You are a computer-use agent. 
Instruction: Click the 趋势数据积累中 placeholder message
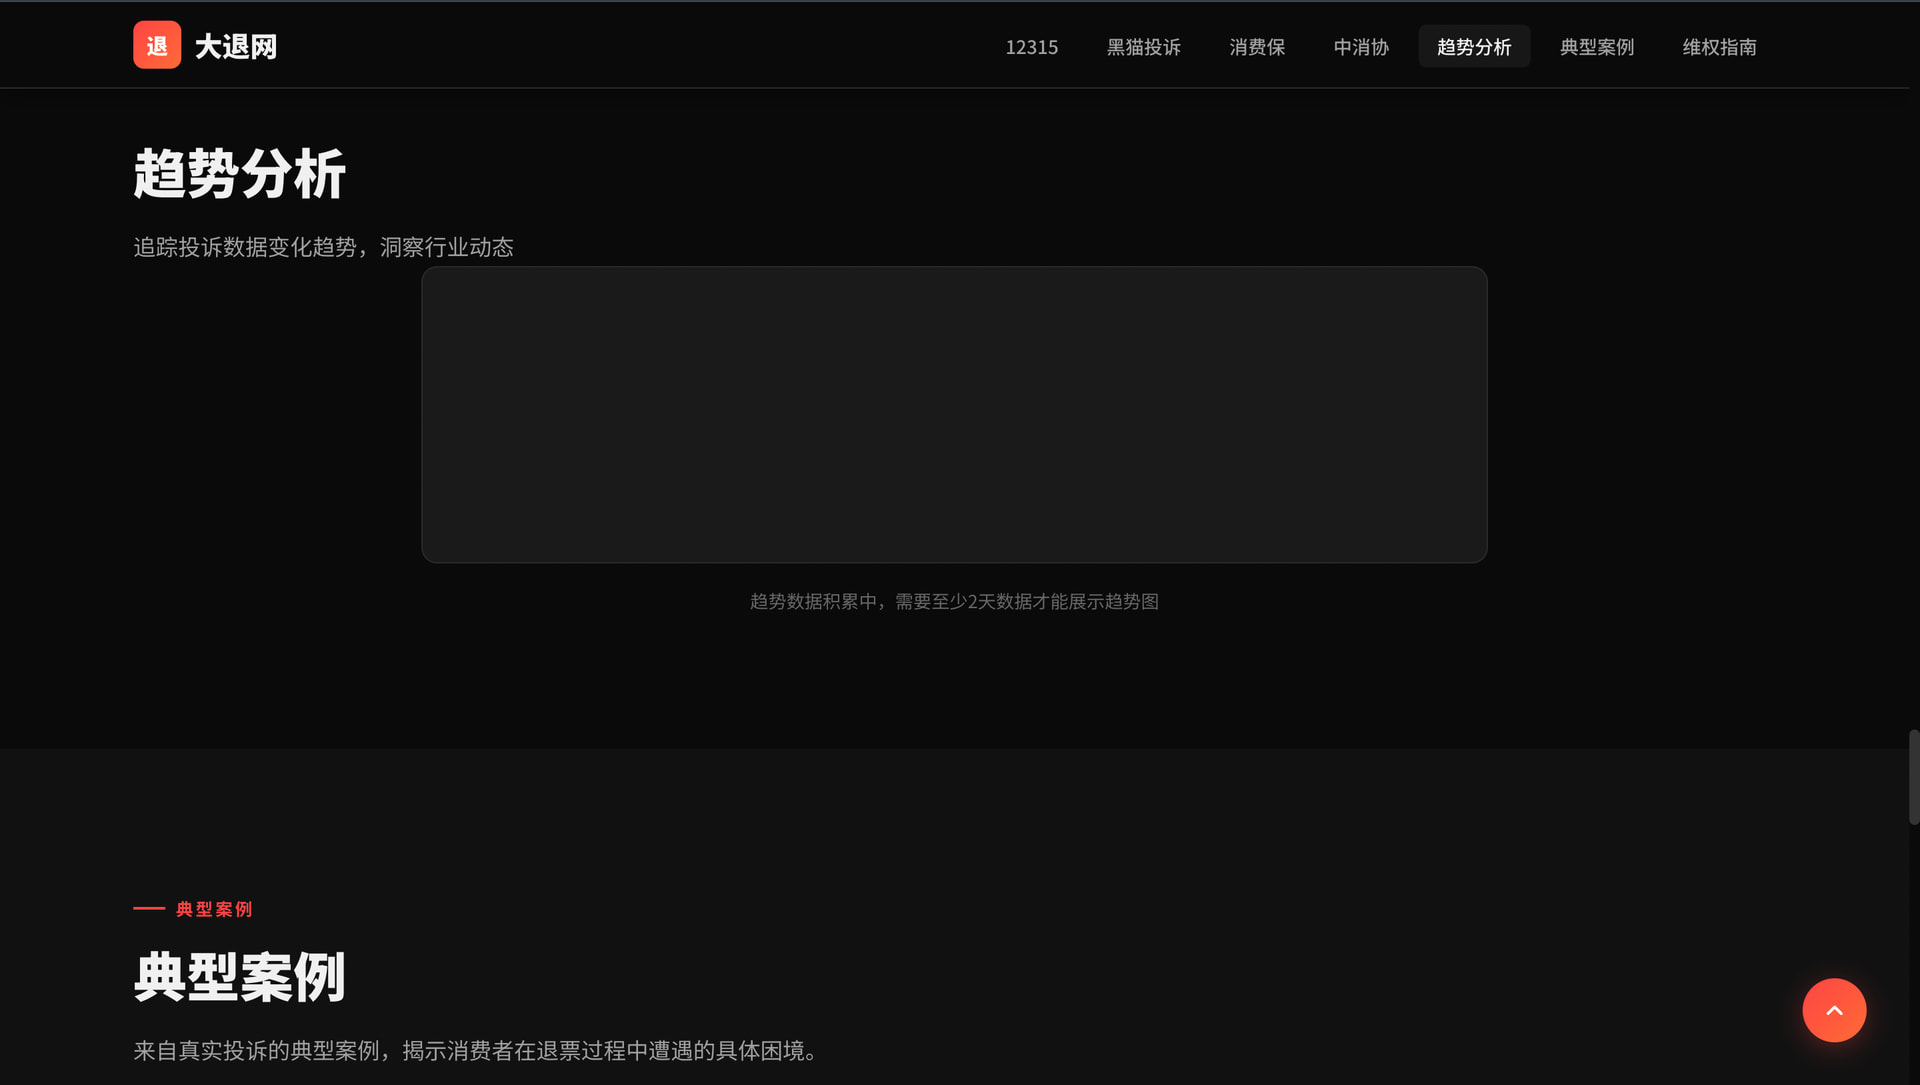pos(954,601)
